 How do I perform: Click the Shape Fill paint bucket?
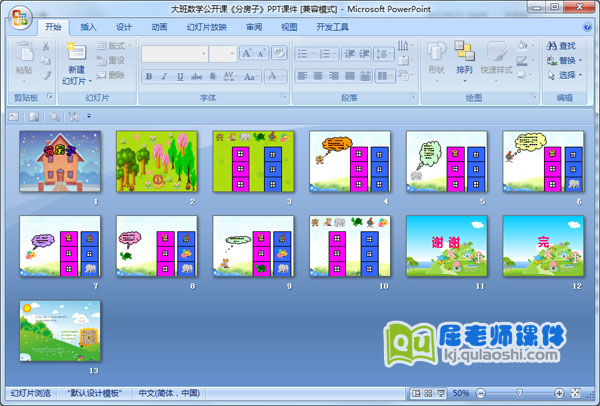tap(523, 46)
